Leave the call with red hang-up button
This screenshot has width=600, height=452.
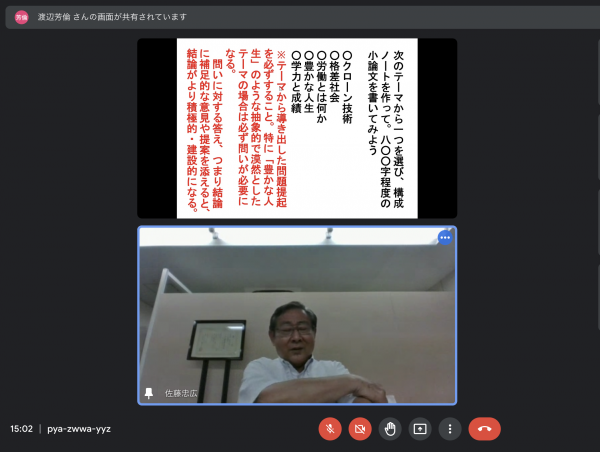[x=484, y=429]
